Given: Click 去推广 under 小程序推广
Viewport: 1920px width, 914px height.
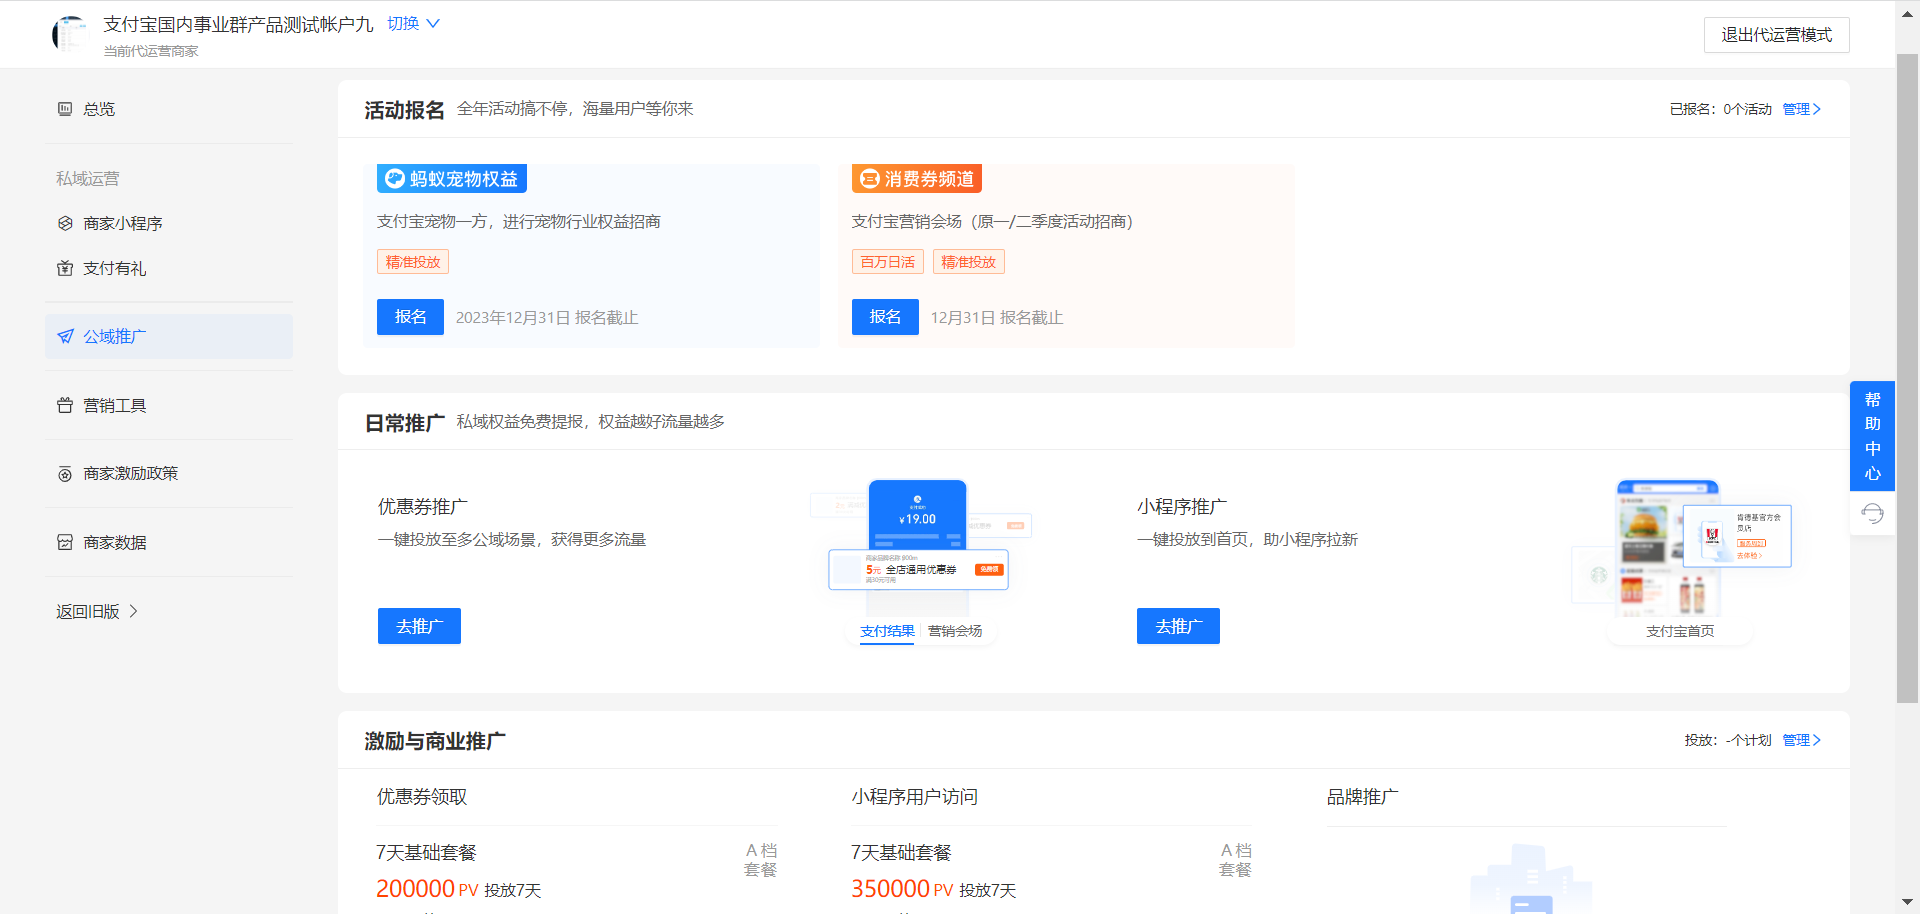Looking at the screenshot, I should 1178,626.
